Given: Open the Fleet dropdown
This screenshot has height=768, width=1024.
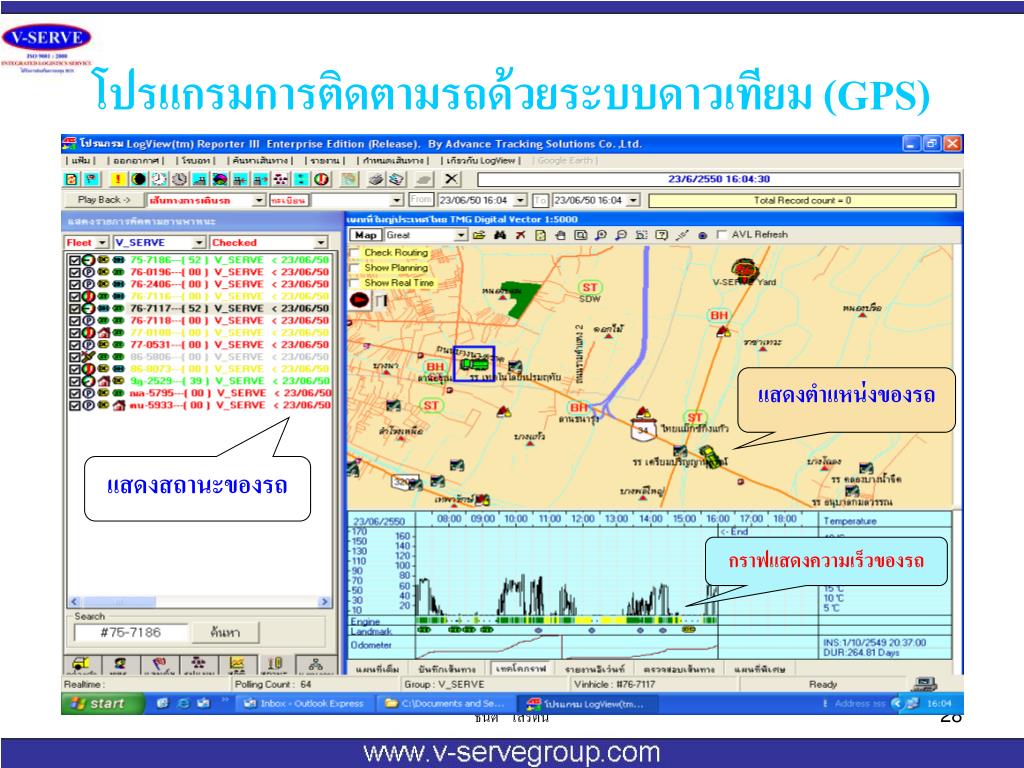Looking at the screenshot, I should coord(102,242).
